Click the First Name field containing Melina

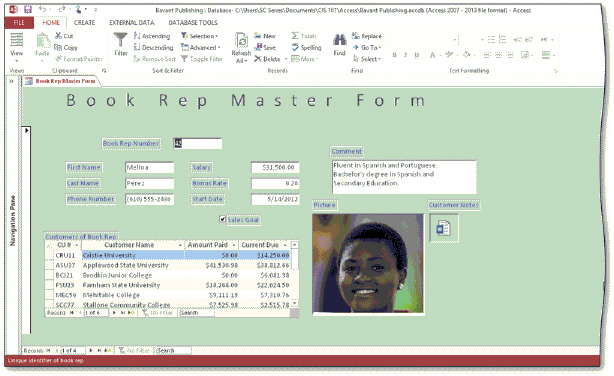pyautogui.click(x=150, y=168)
